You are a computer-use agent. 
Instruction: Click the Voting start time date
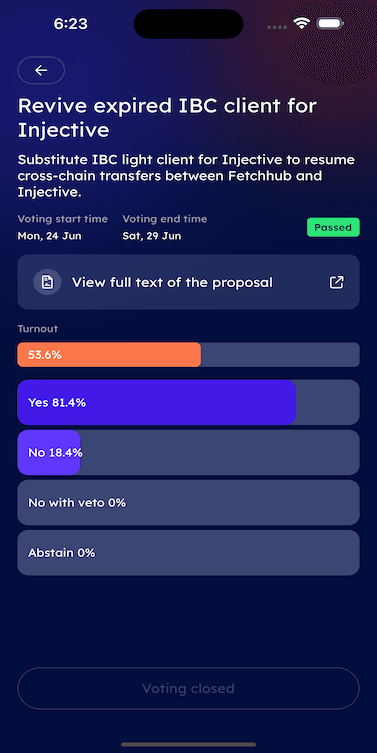[x=49, y=236]
